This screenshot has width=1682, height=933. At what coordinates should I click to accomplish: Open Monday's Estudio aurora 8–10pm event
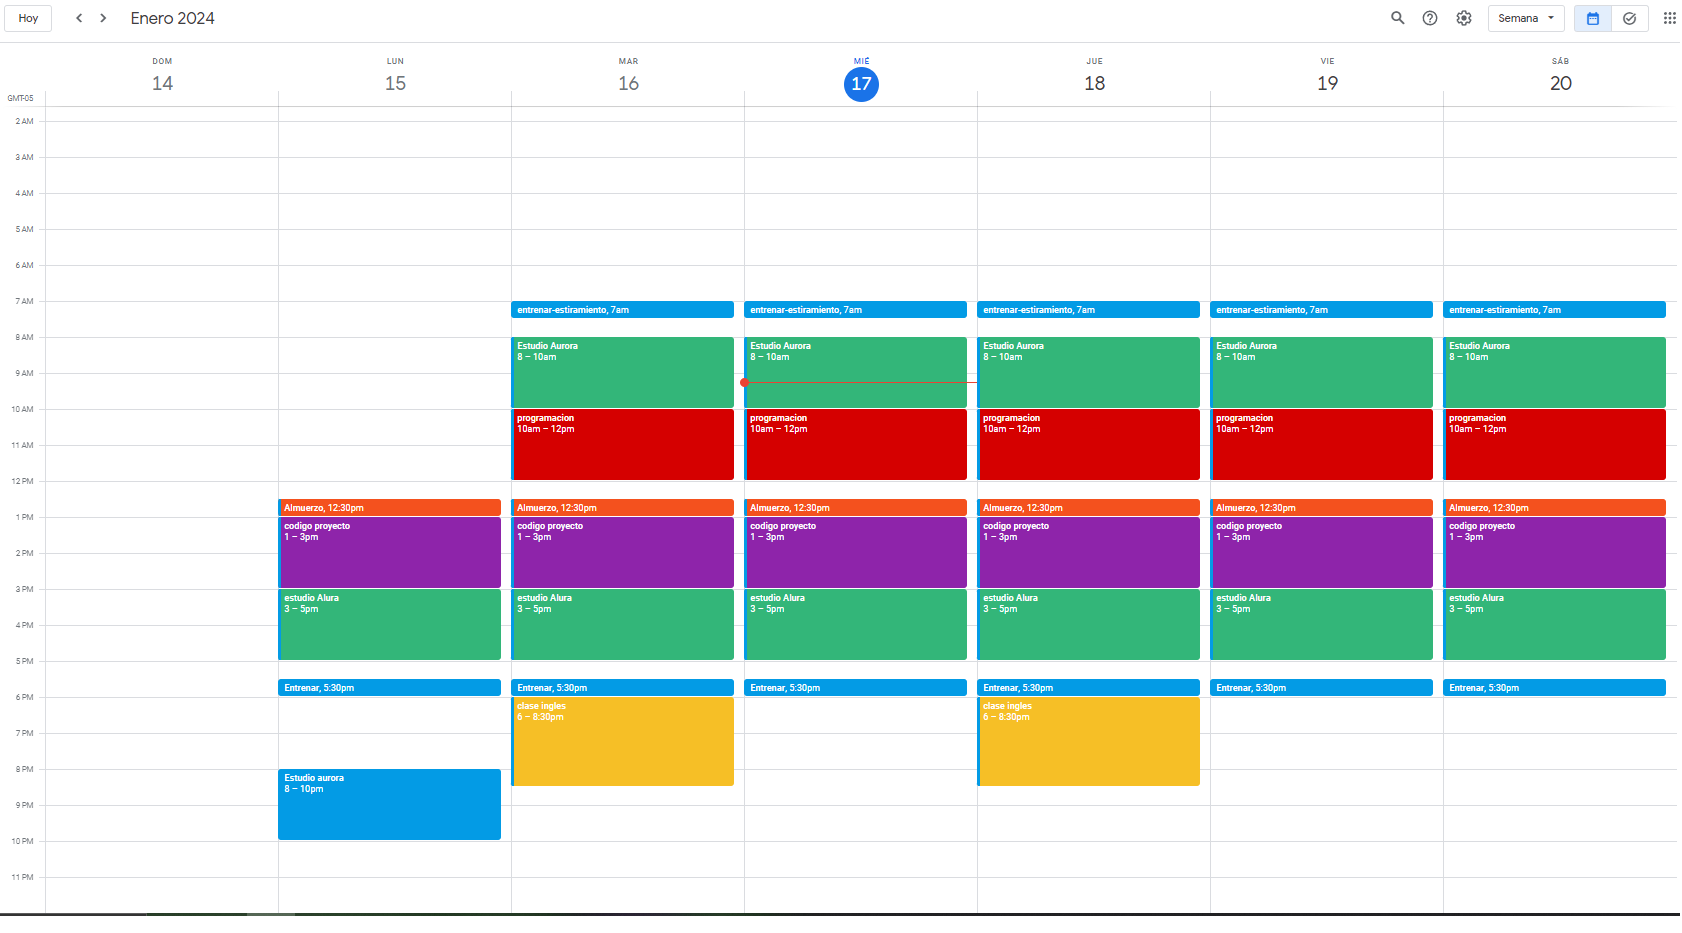point(389,804)
